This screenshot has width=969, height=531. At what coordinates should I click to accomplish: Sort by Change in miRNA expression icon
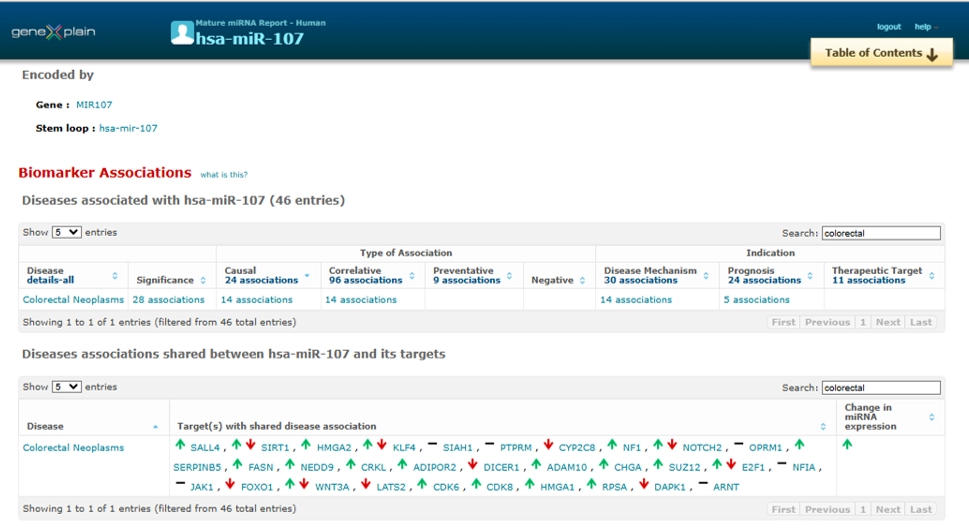(x=932, y=417)
